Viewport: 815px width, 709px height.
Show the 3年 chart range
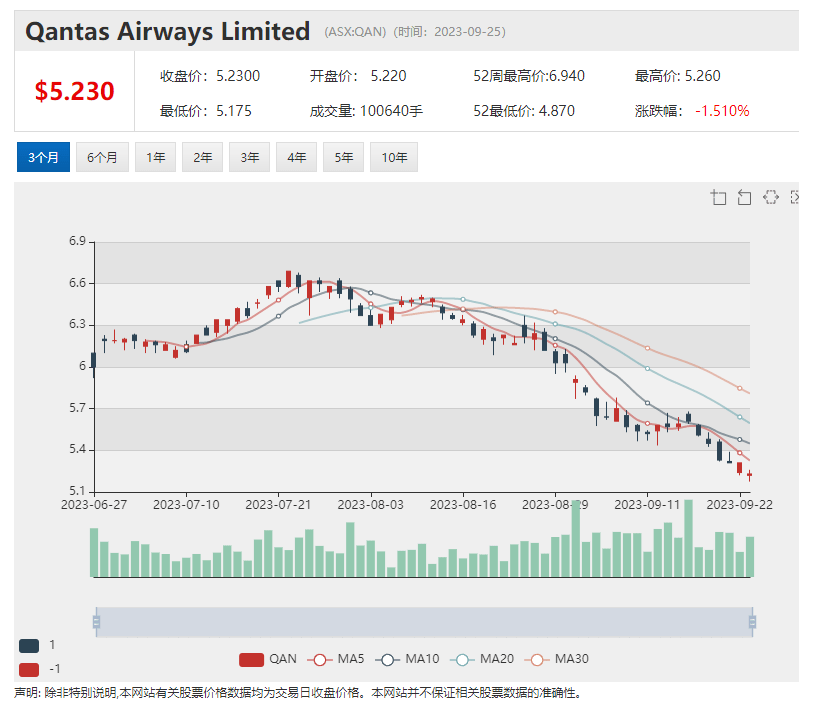coord(249,157)
